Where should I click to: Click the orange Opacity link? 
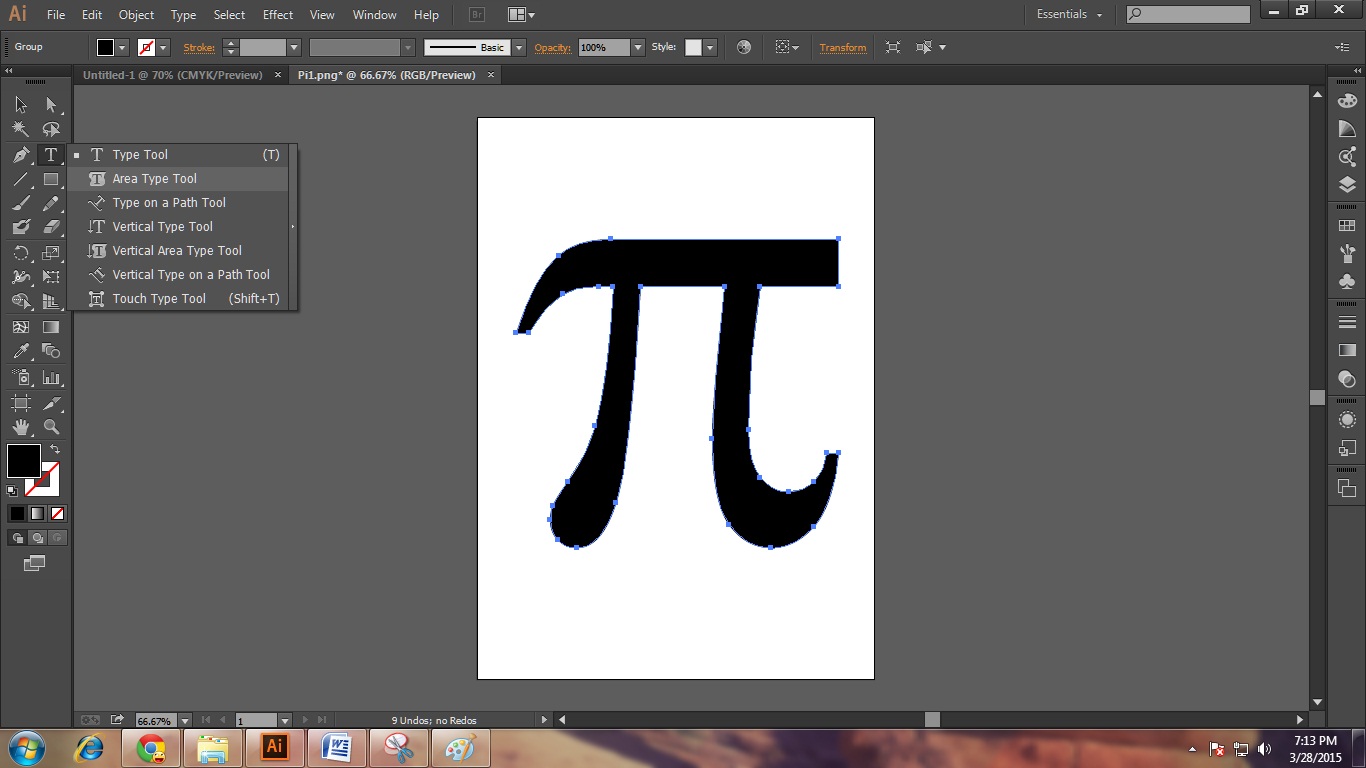pyautogui.click(x=552, y=47)
